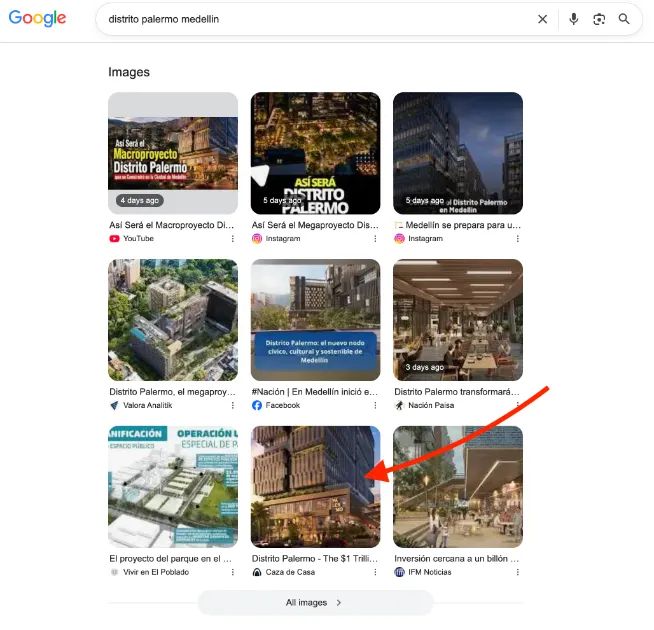
Task: Clear the search query with the X icon
Action: pyautogui.click(x=542, y=19)
